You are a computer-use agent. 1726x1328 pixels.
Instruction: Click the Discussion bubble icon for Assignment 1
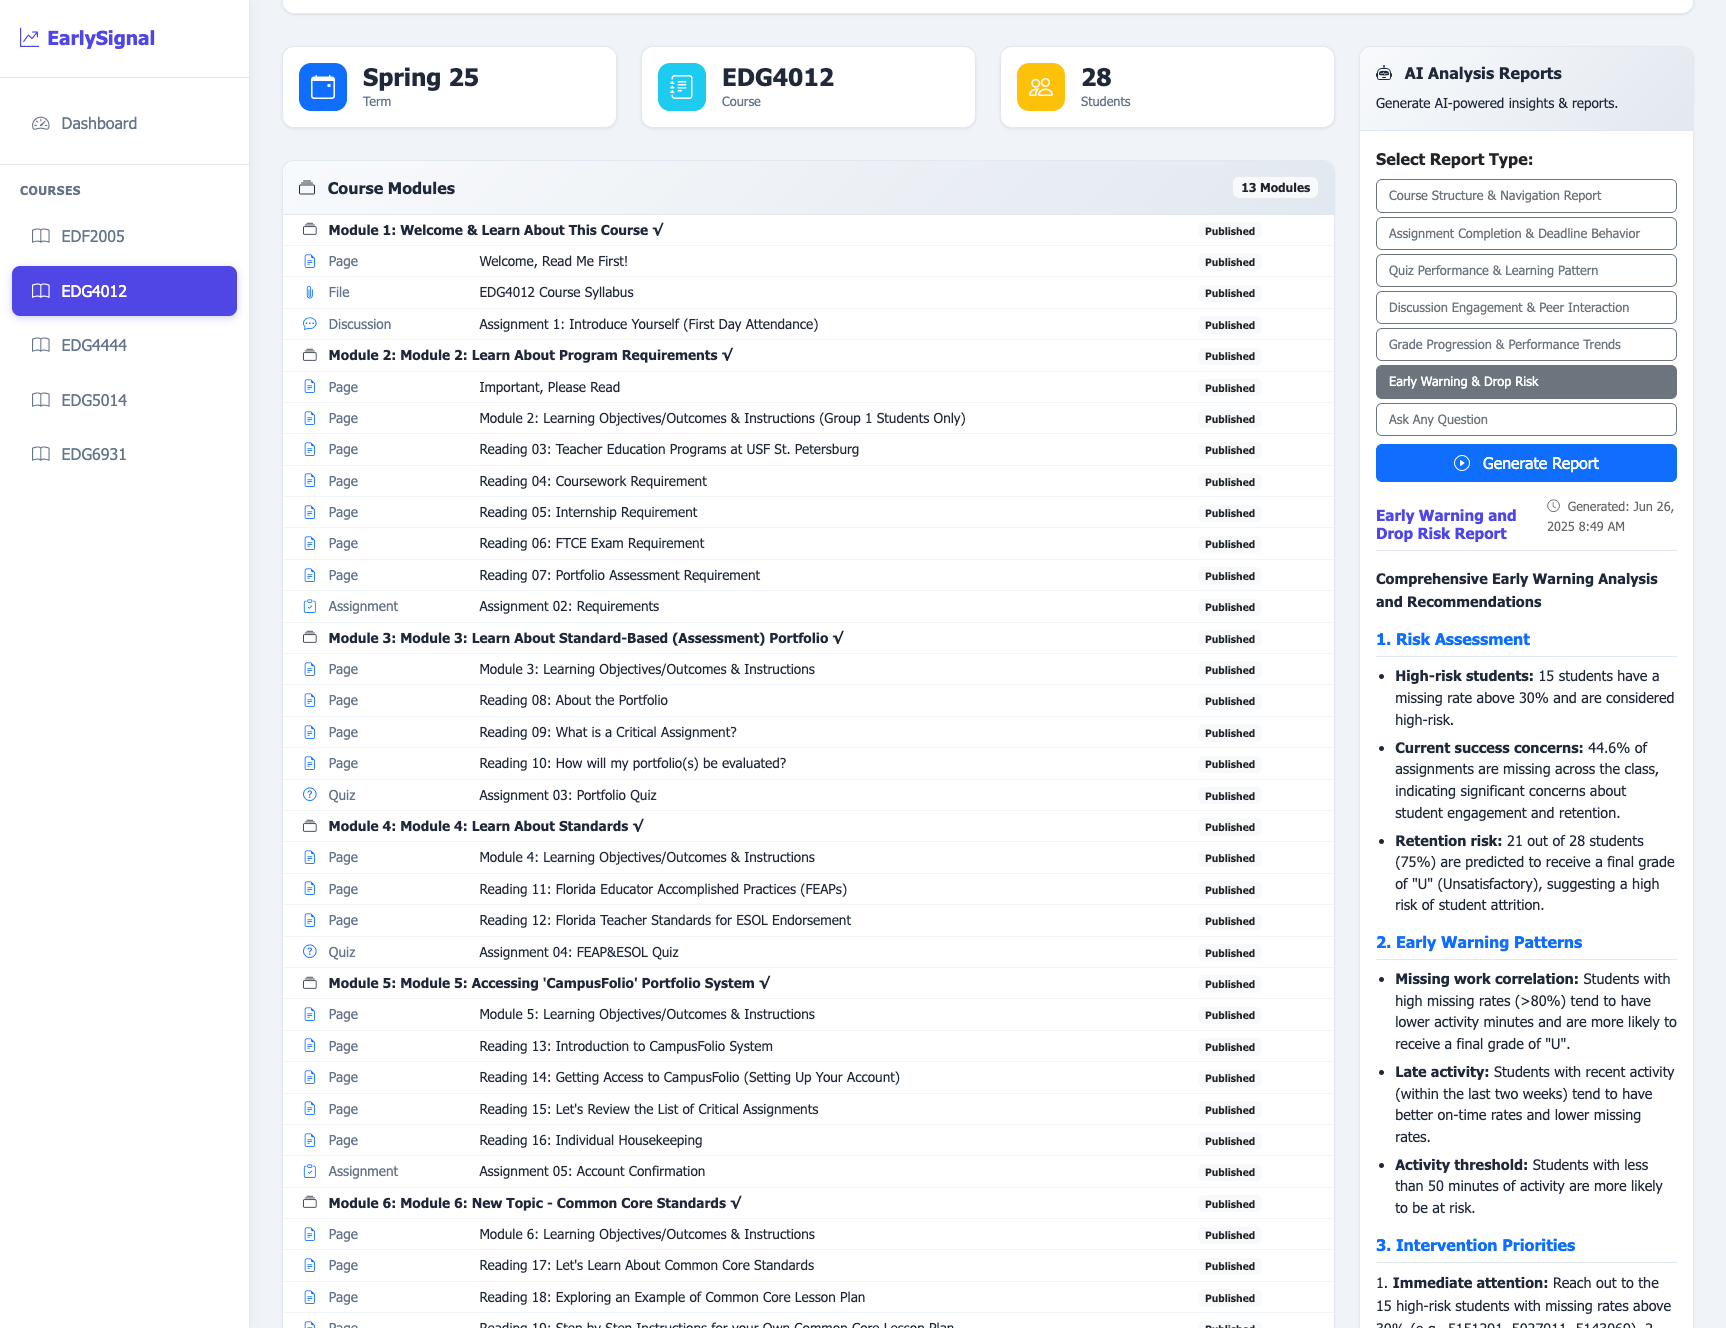309,324
